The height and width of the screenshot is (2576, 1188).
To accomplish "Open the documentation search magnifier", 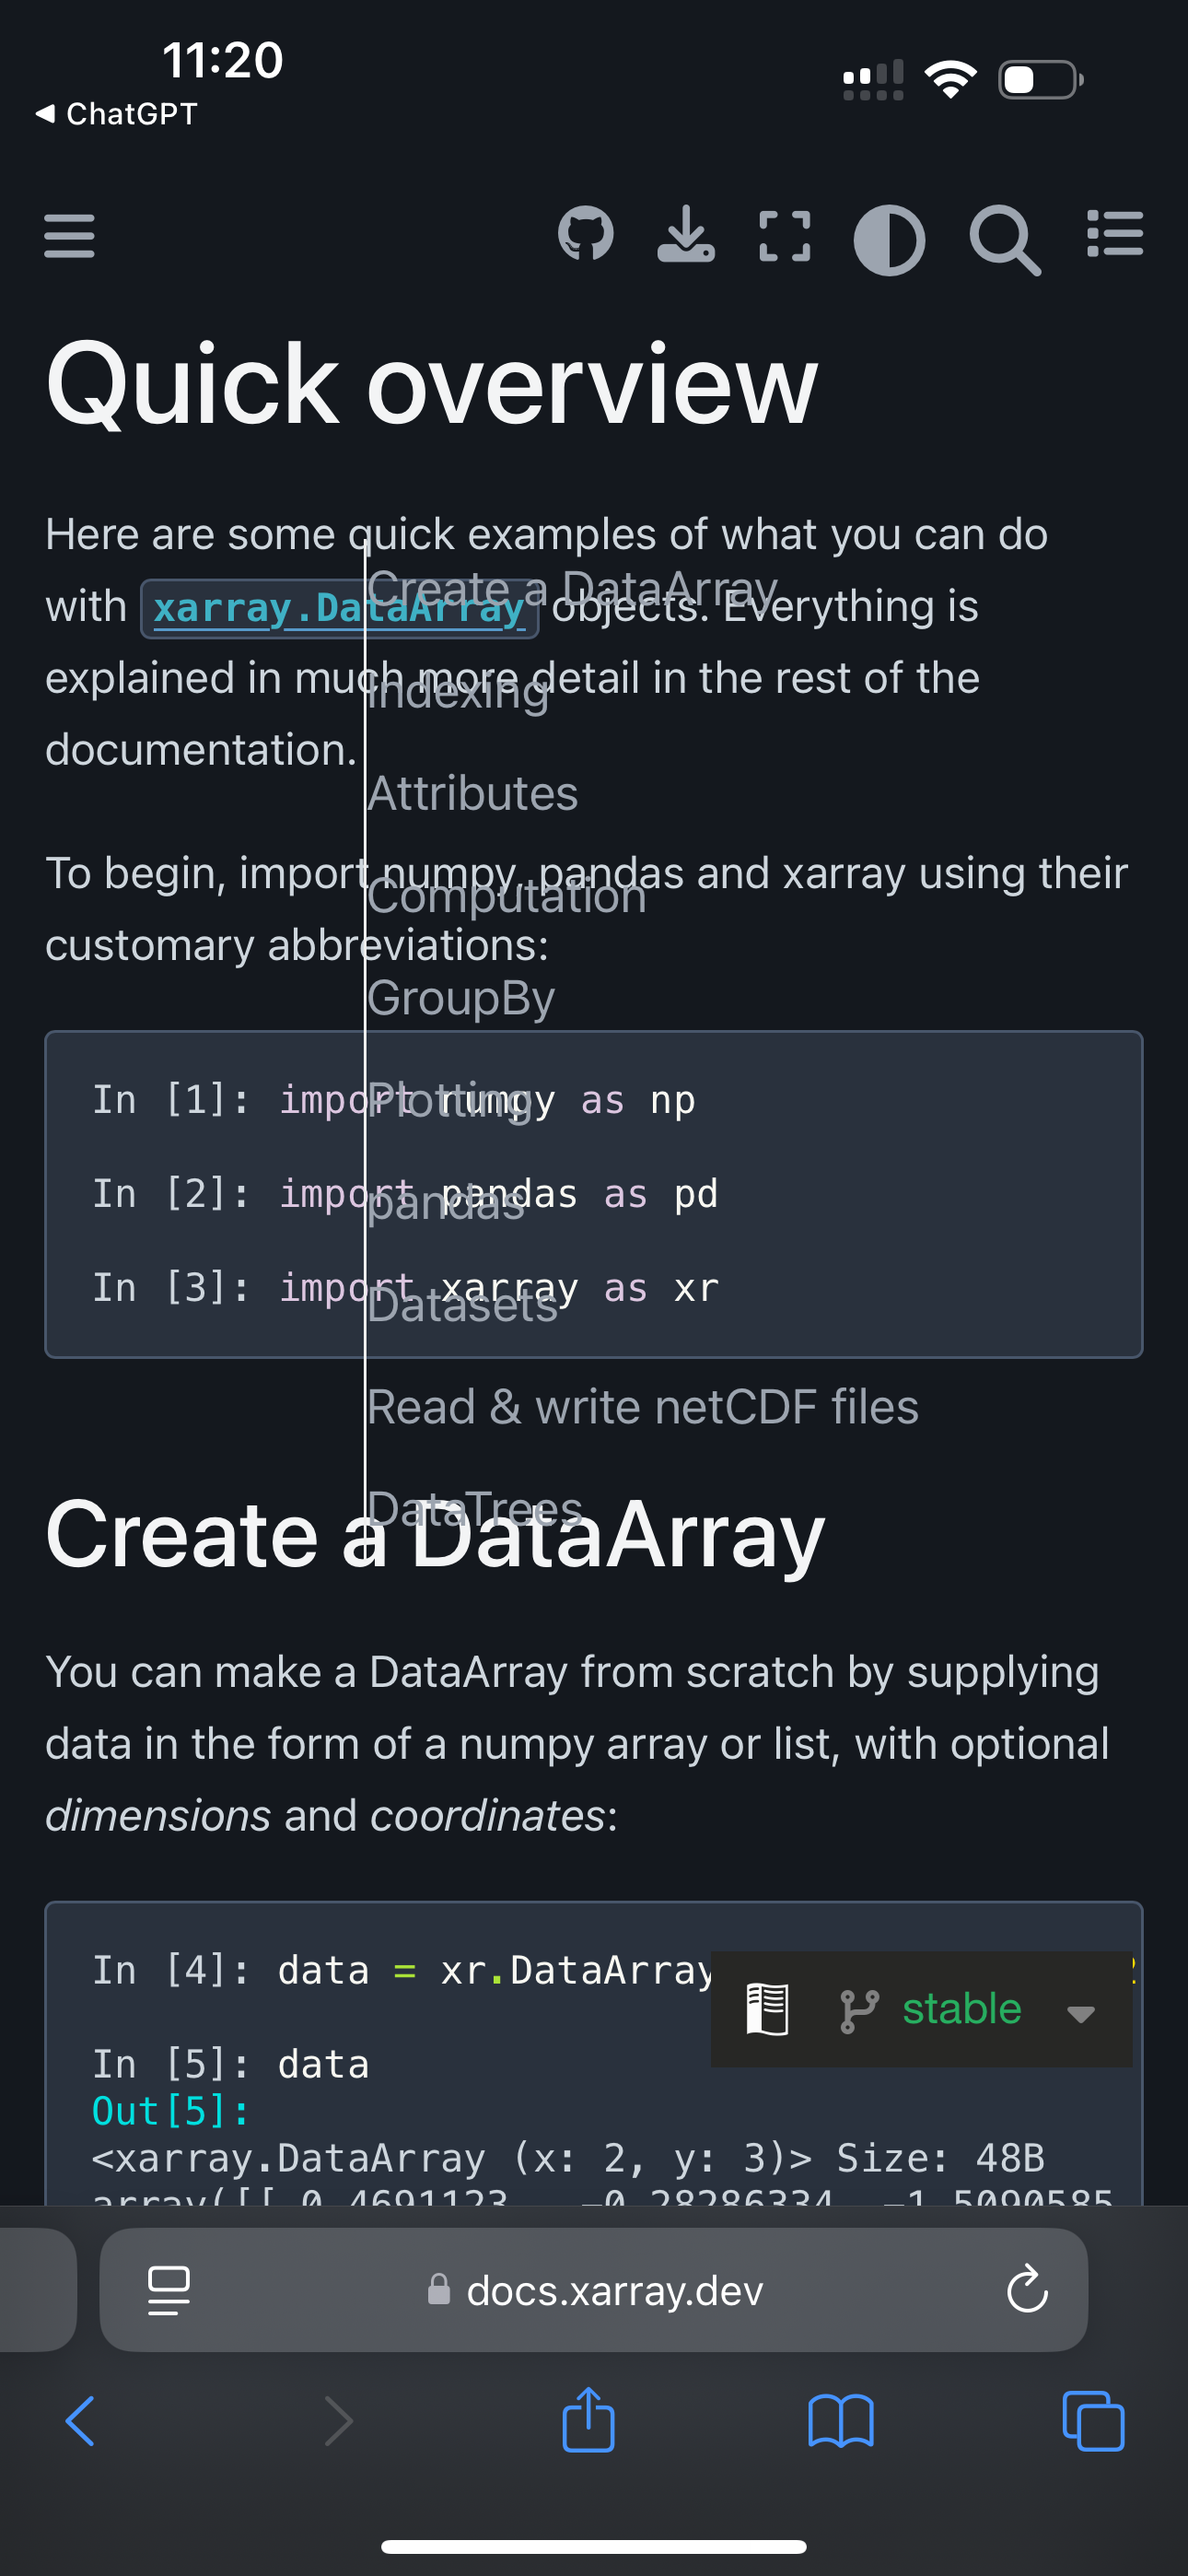I will (x=1004, y=240).
